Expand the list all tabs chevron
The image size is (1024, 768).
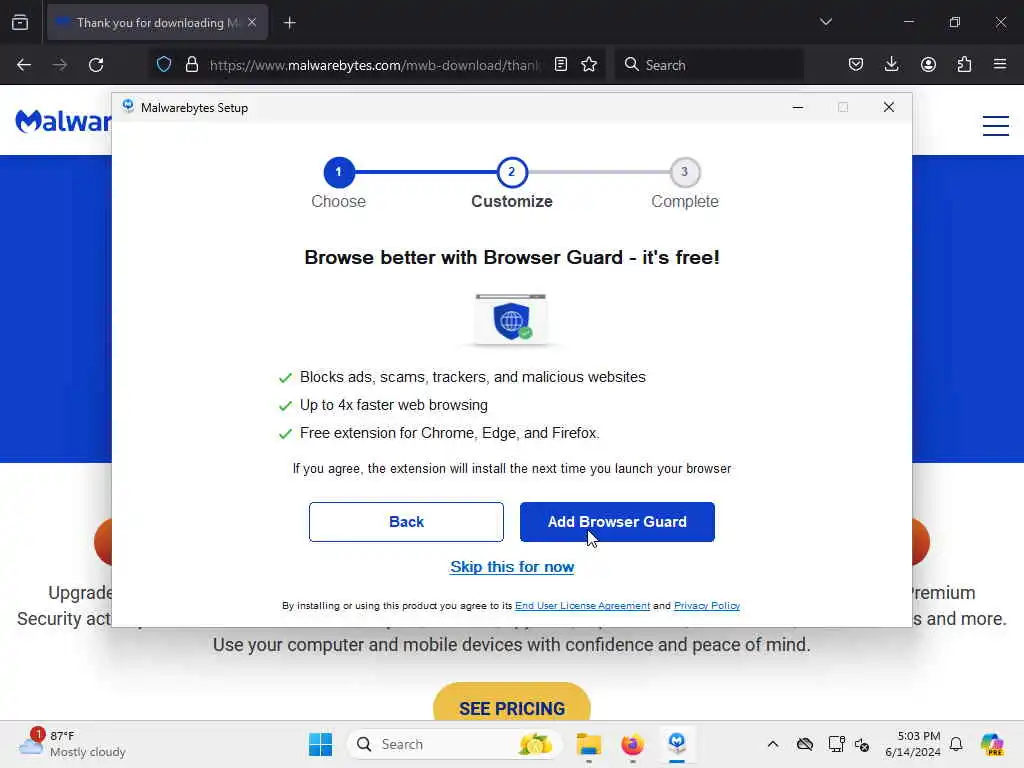pyautogui.click(x=825, y=22)
